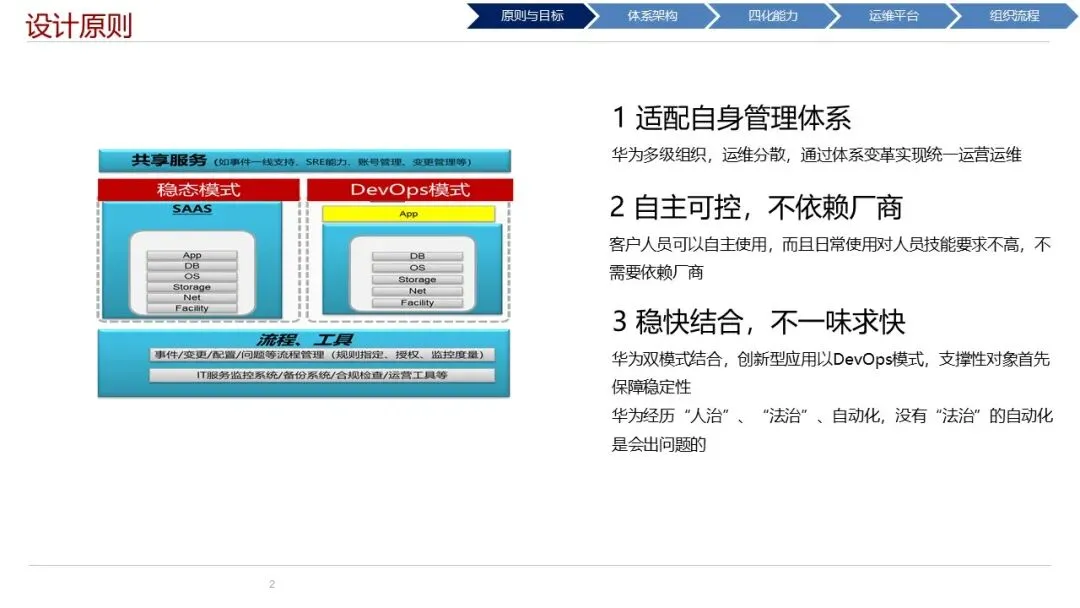The width and height of the screenshot is (1080, 608).
Task: Select the paragraph starting 华为双模式结合
Action: (x=831, y=373)
